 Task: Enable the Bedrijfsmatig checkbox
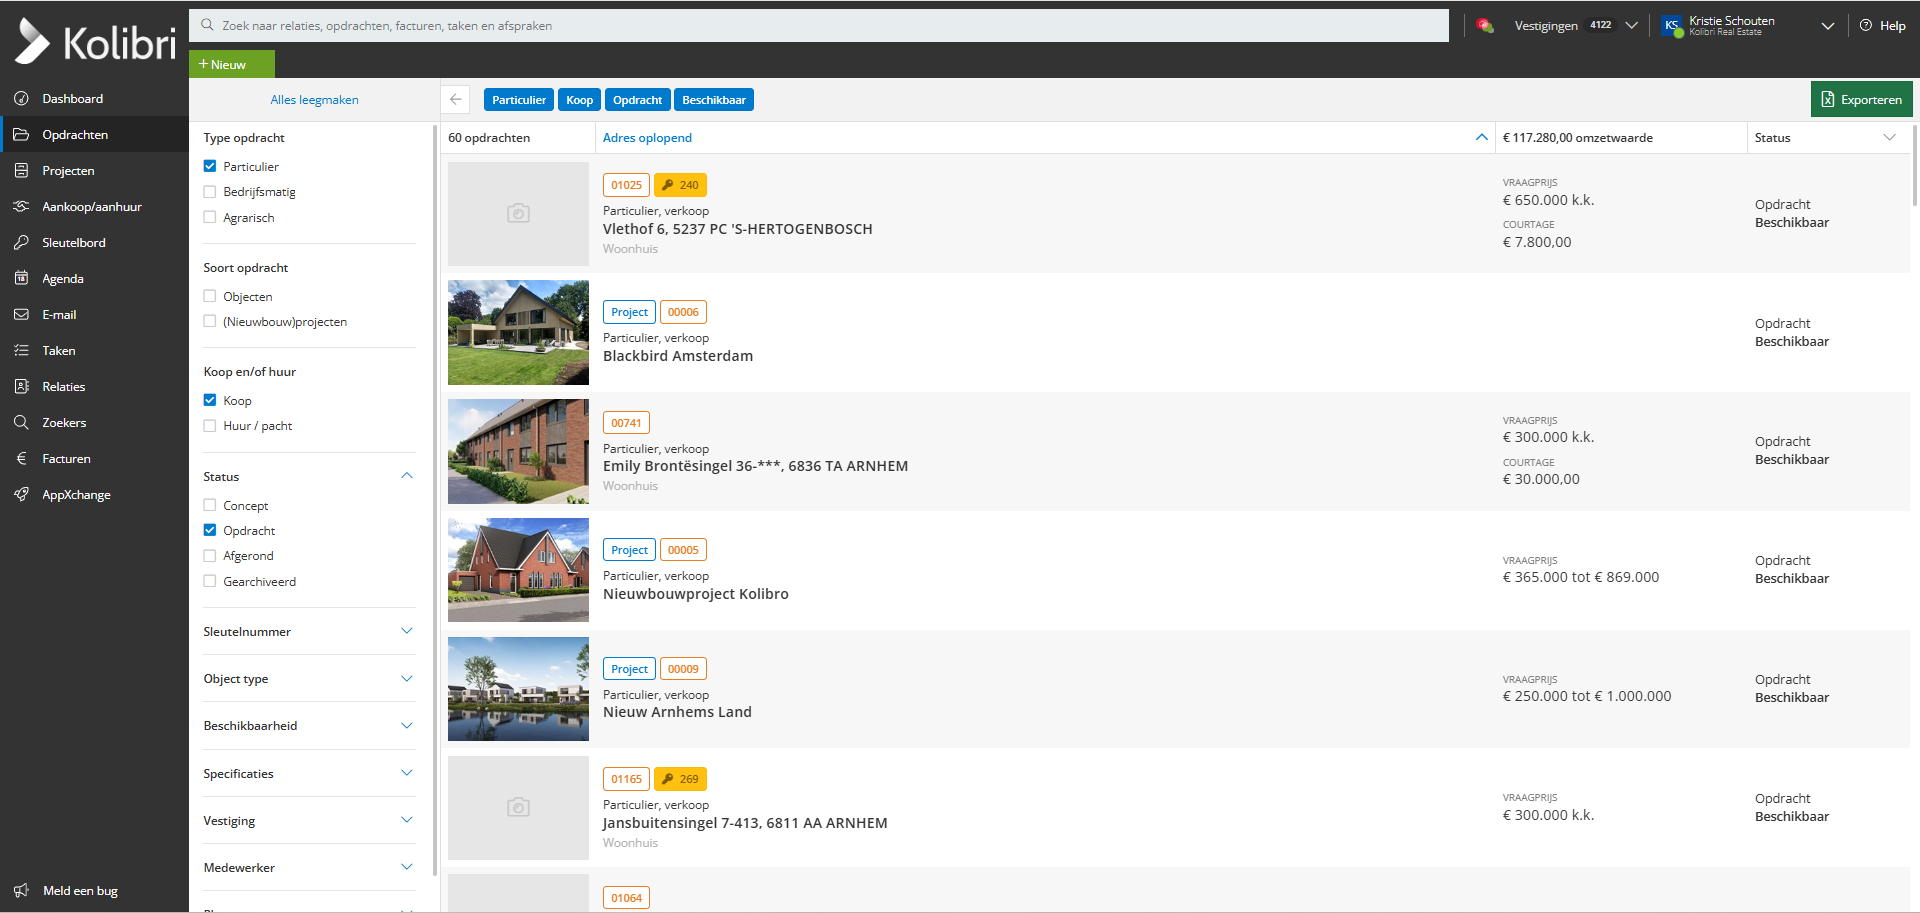[x=210, y=192]
